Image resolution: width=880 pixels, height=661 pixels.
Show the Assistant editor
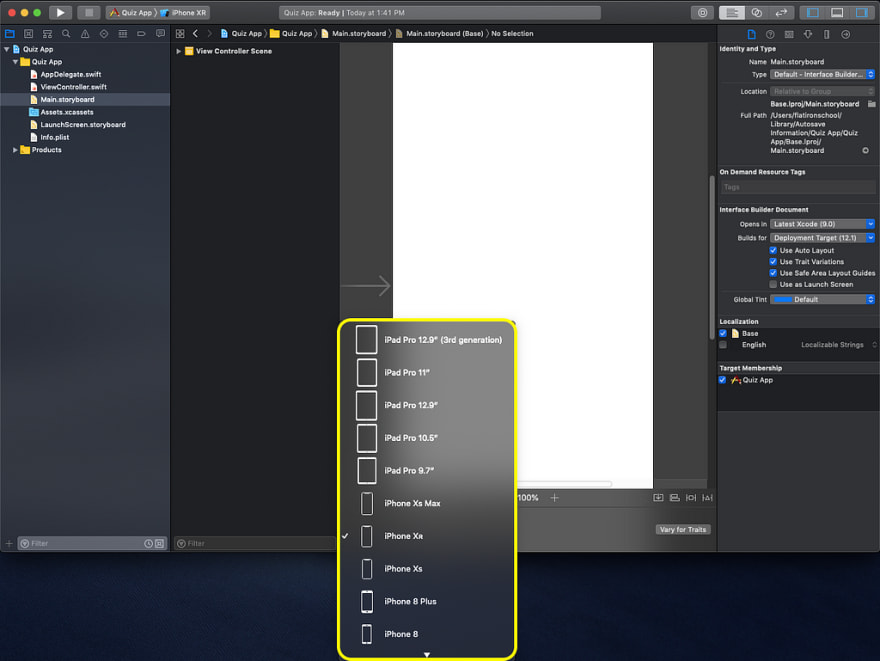757,12
